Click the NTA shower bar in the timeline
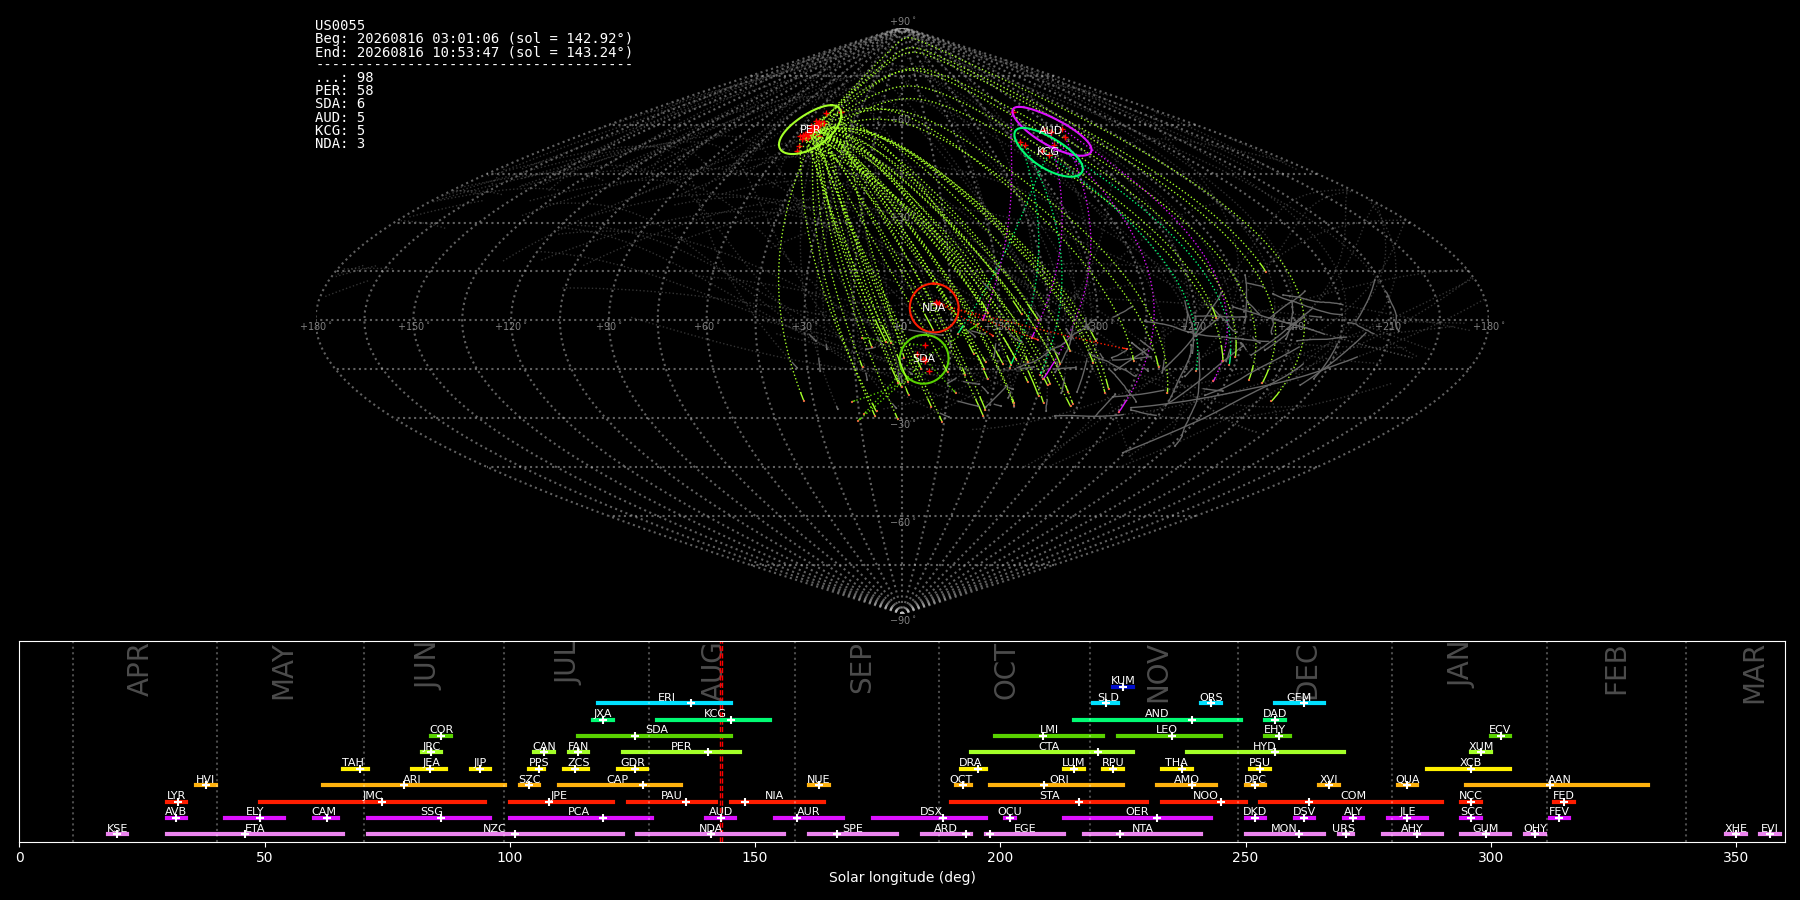1800x900 pixels. [1142, 834]
